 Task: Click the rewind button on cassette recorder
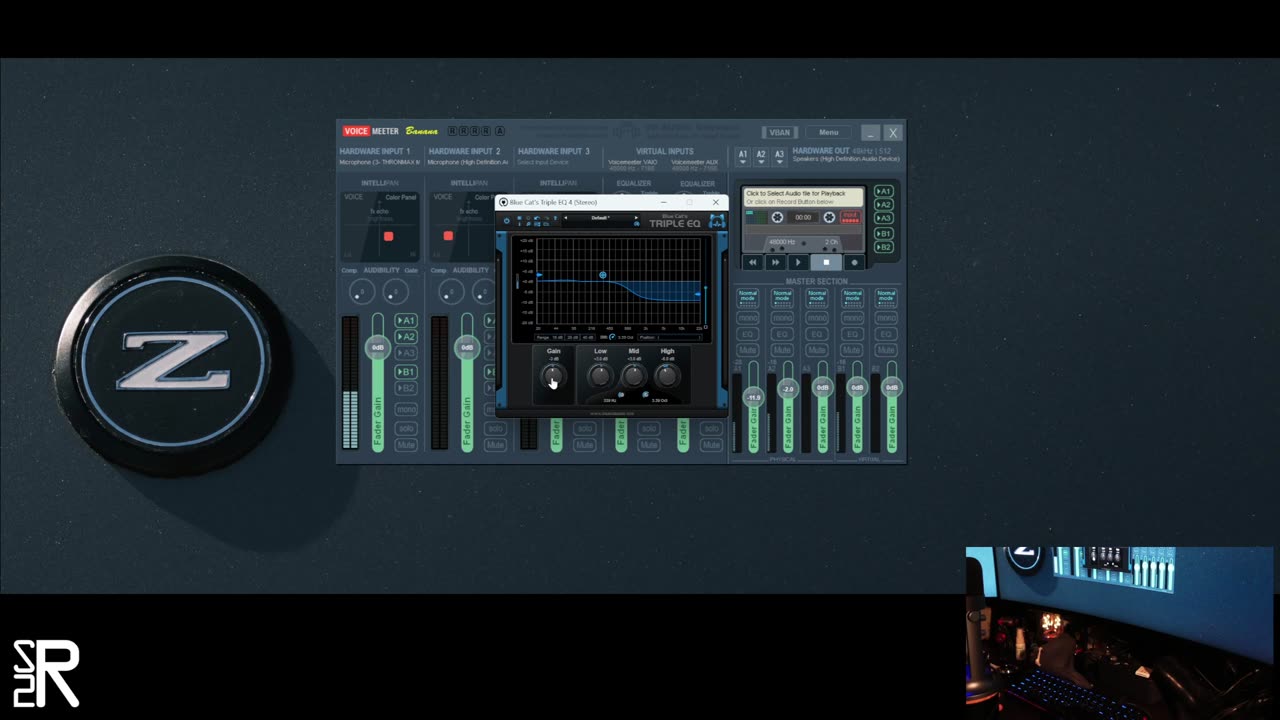(x=753, y=262)
